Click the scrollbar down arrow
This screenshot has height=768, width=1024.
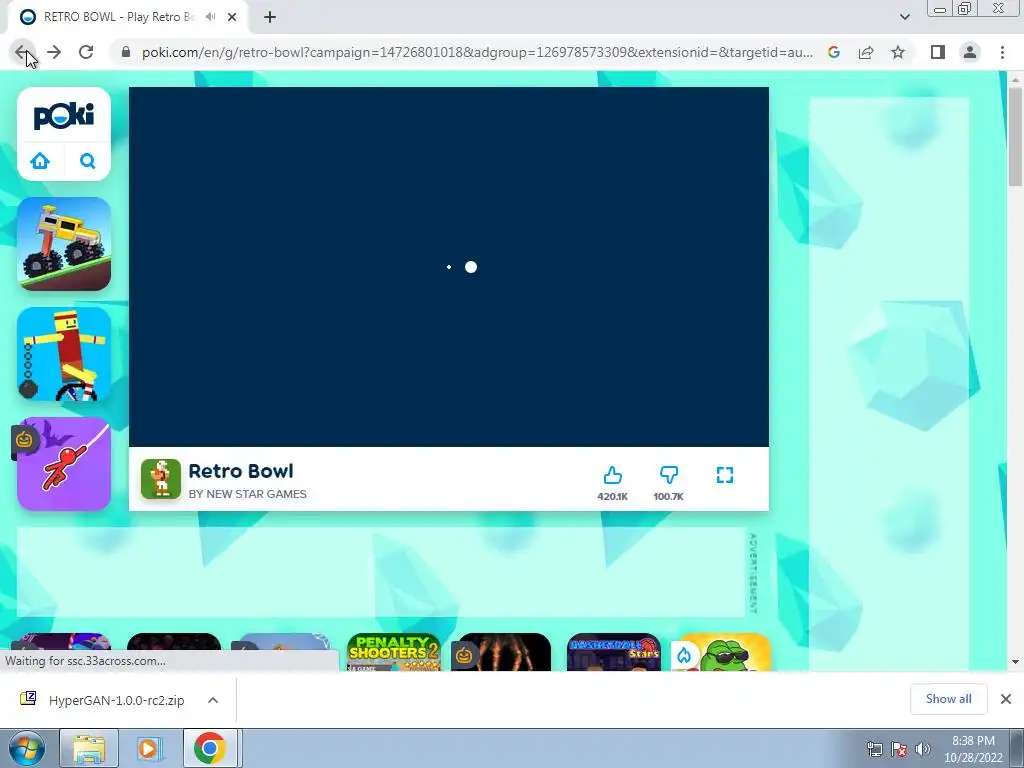click(x=1015, y=662)
